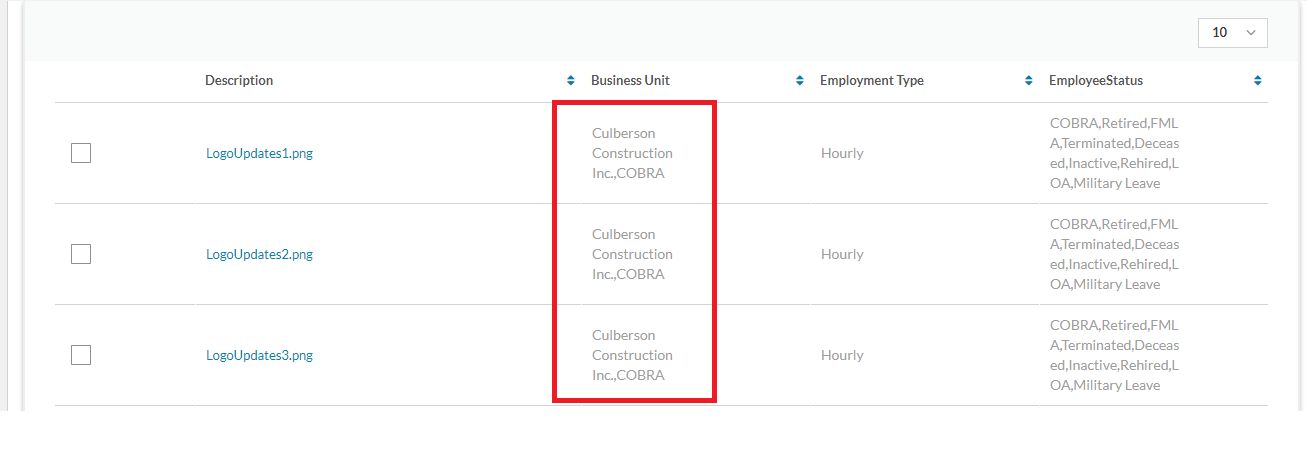Screen dimensions: 1307x460
Task: Open the LogoUpdates1.png link
Action: pyautogui.click(x=259, y=154)
